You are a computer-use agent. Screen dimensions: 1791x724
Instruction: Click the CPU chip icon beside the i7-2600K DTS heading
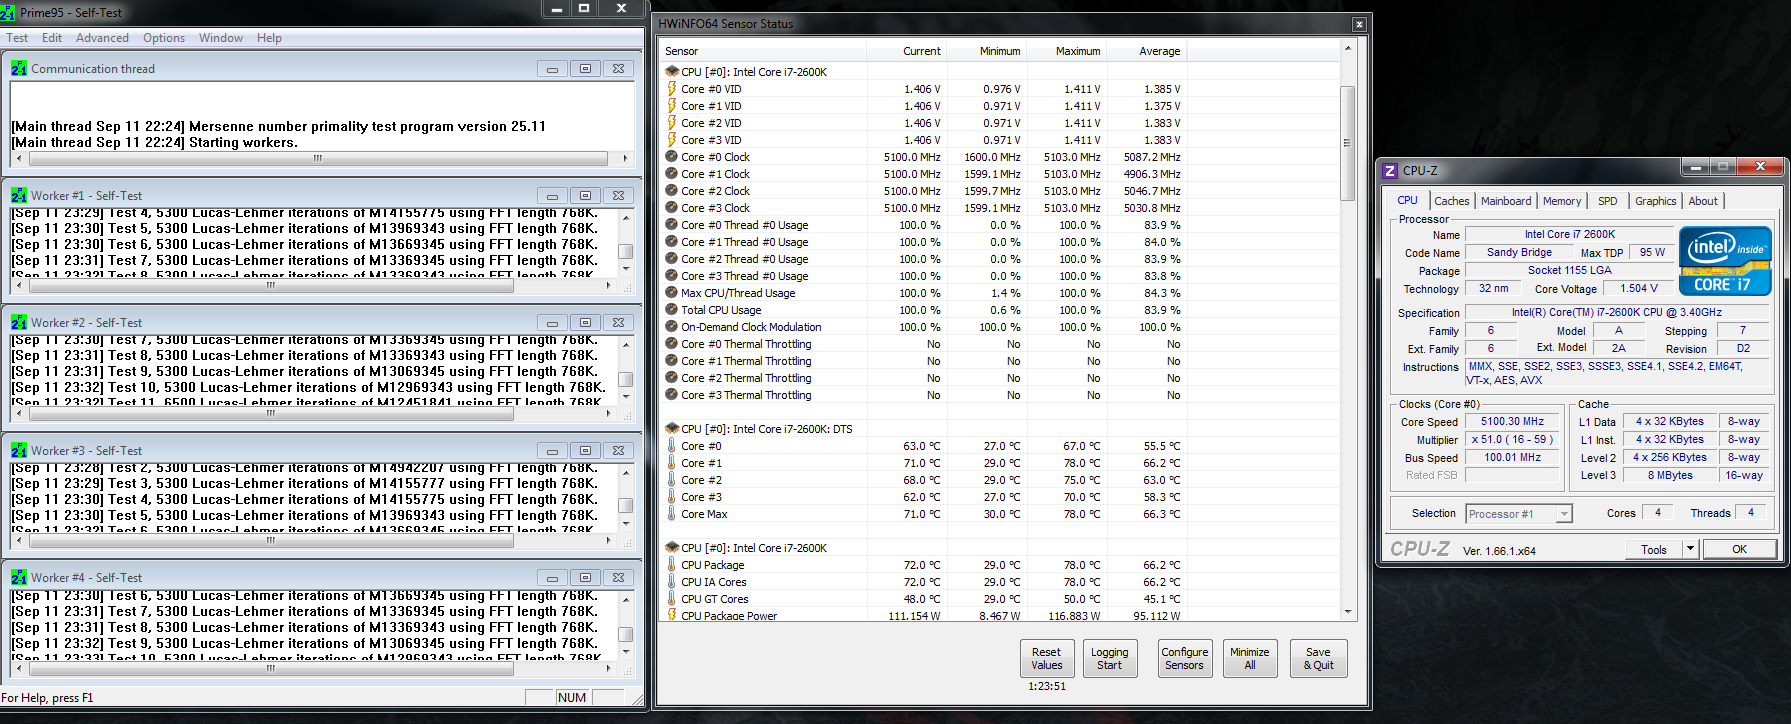pyautogui.click(x=672, y=428)
